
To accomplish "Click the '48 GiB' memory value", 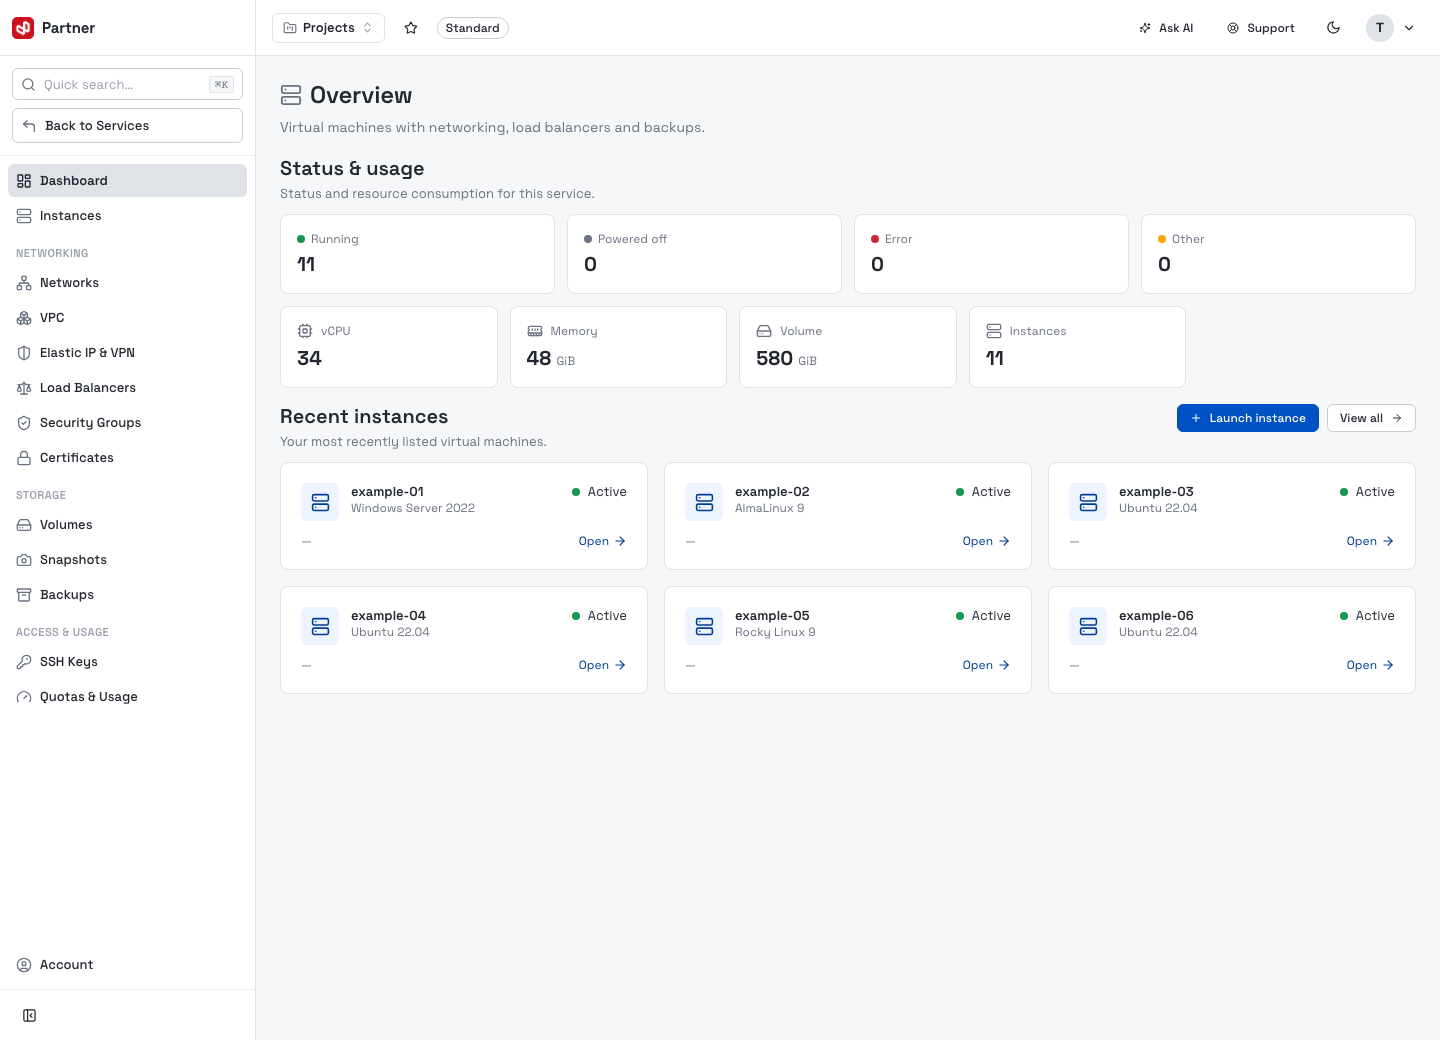I will coord(550,358).
